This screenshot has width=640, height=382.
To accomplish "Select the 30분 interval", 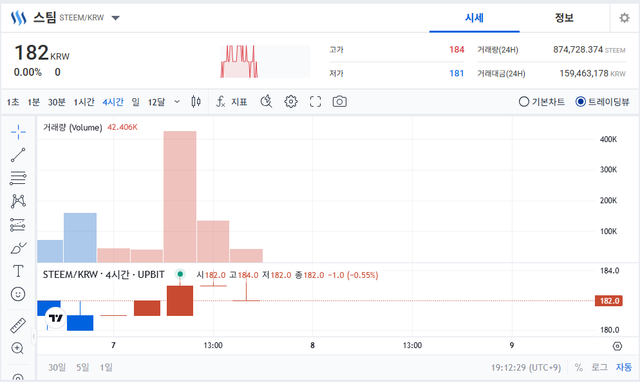I will pyautogui.click(x=56, y=102).
